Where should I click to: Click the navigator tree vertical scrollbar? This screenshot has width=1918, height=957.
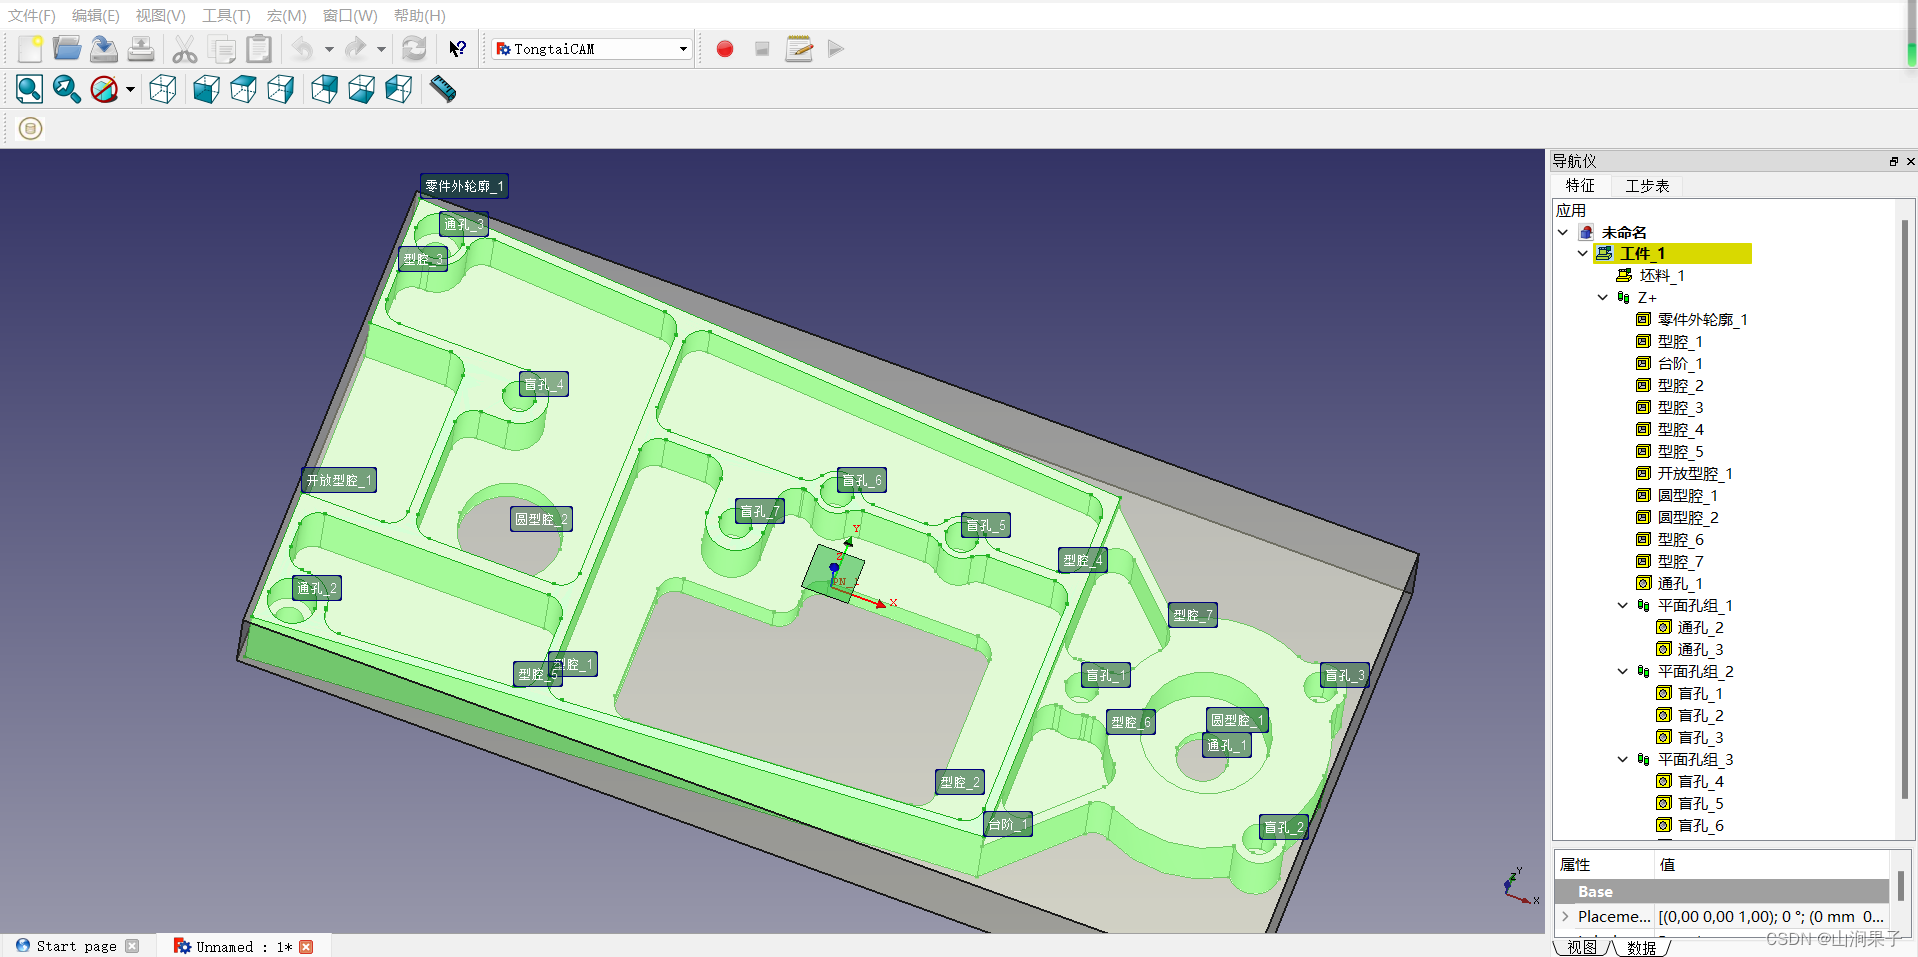pos(1904,510)
